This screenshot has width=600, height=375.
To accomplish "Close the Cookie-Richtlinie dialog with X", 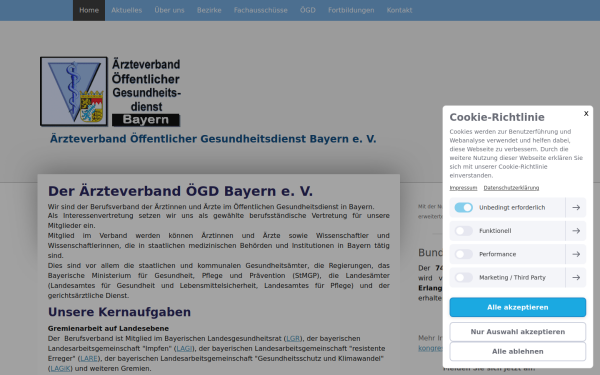I will click(x=586, y=113).
